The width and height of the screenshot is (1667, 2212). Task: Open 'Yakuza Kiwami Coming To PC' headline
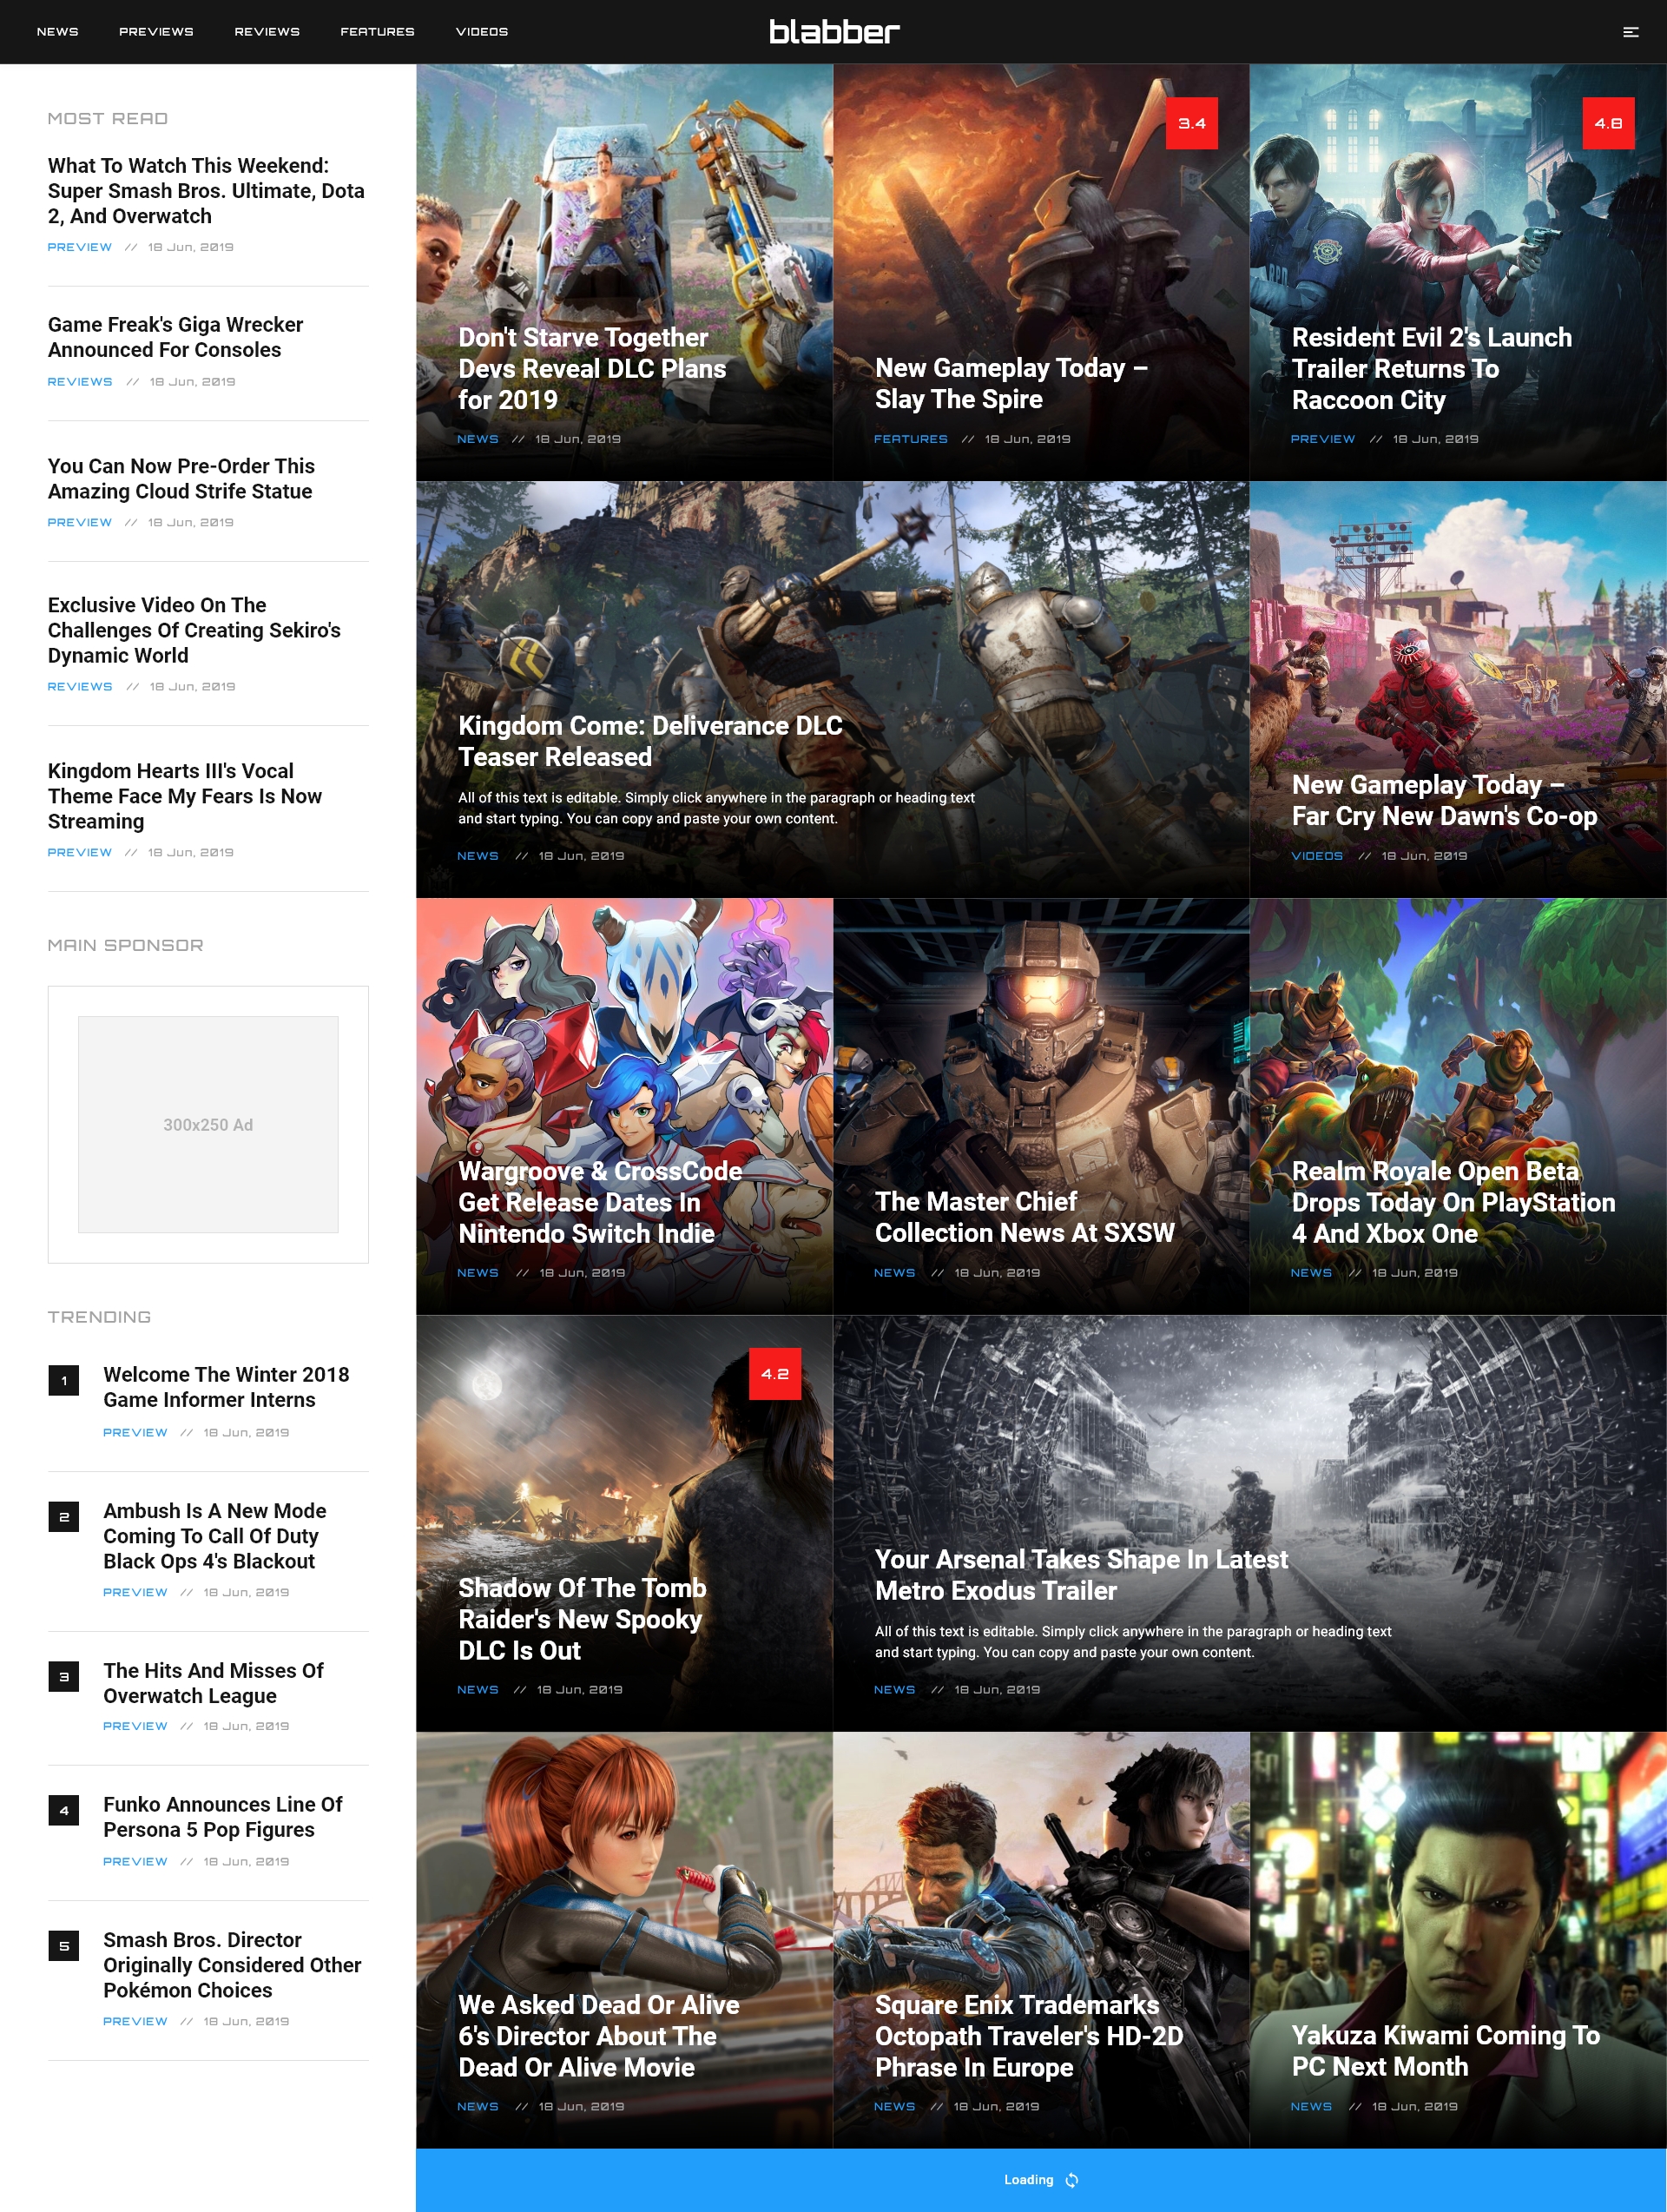pyautogui.click(x=1445, y=2051)
